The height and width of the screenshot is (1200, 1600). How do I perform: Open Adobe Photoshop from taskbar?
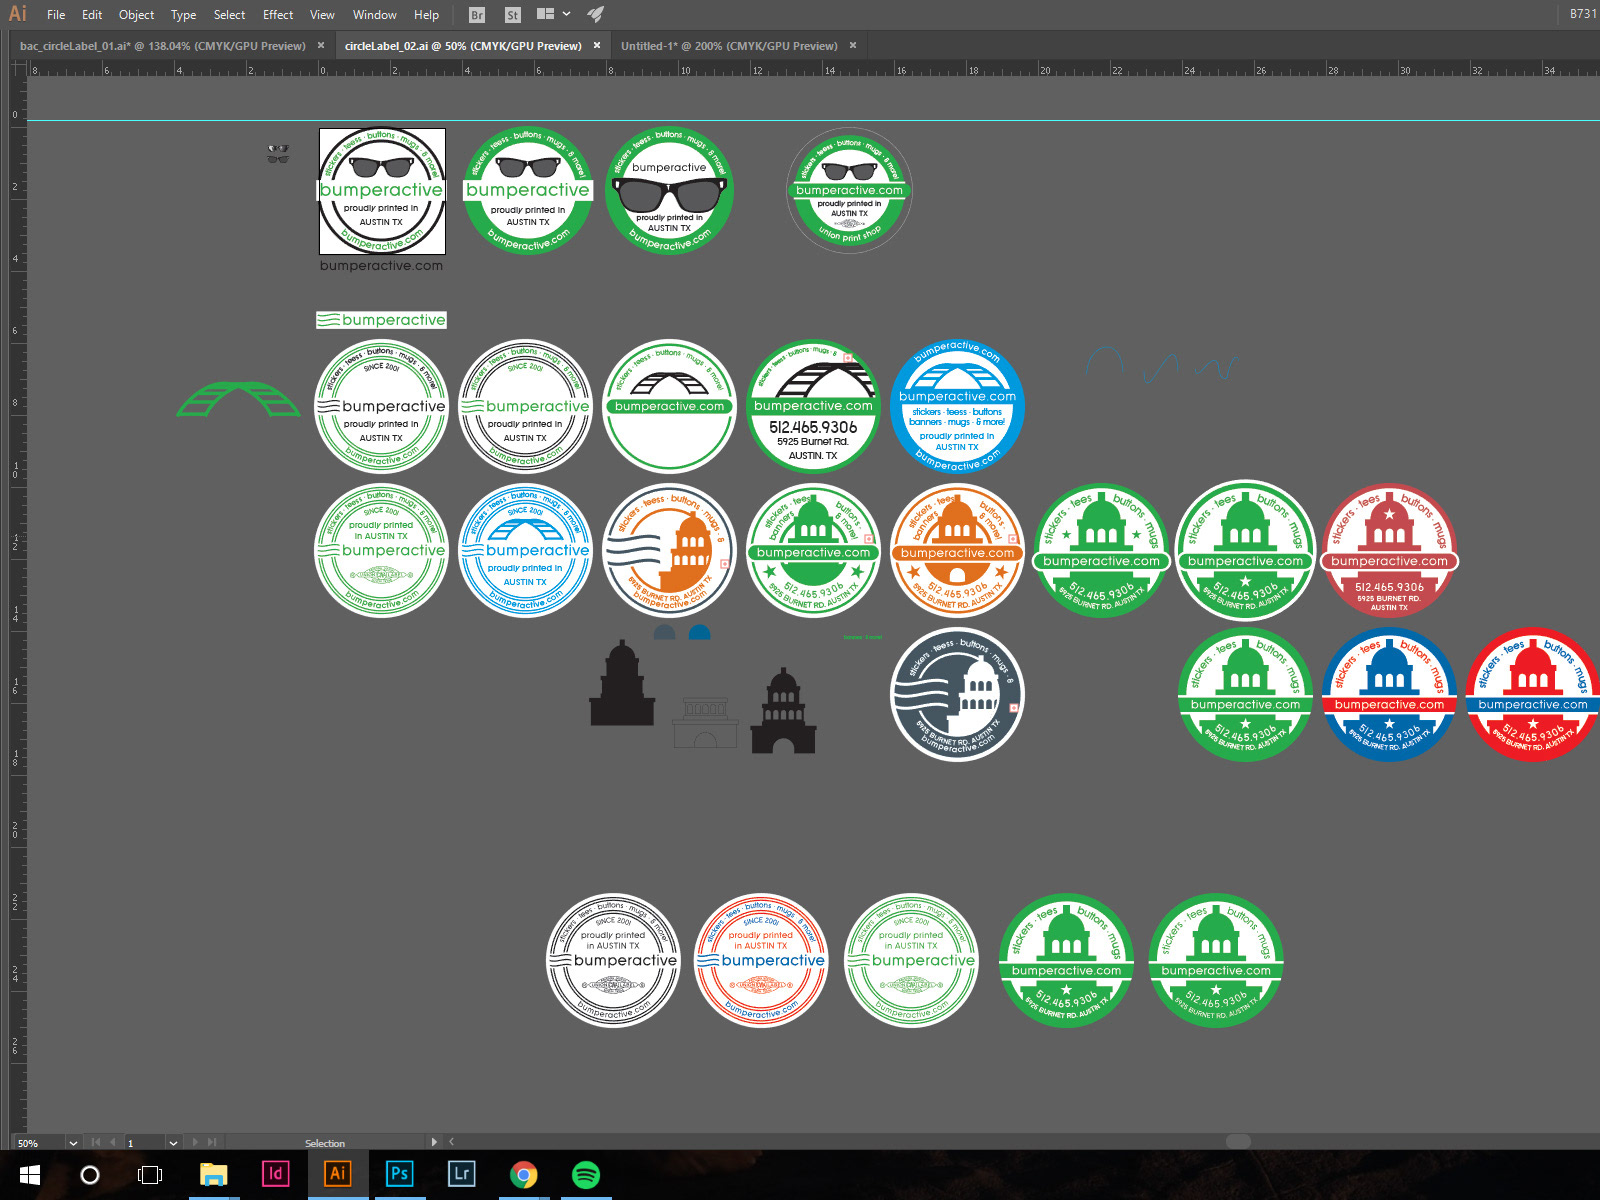tap(399, 1174)
